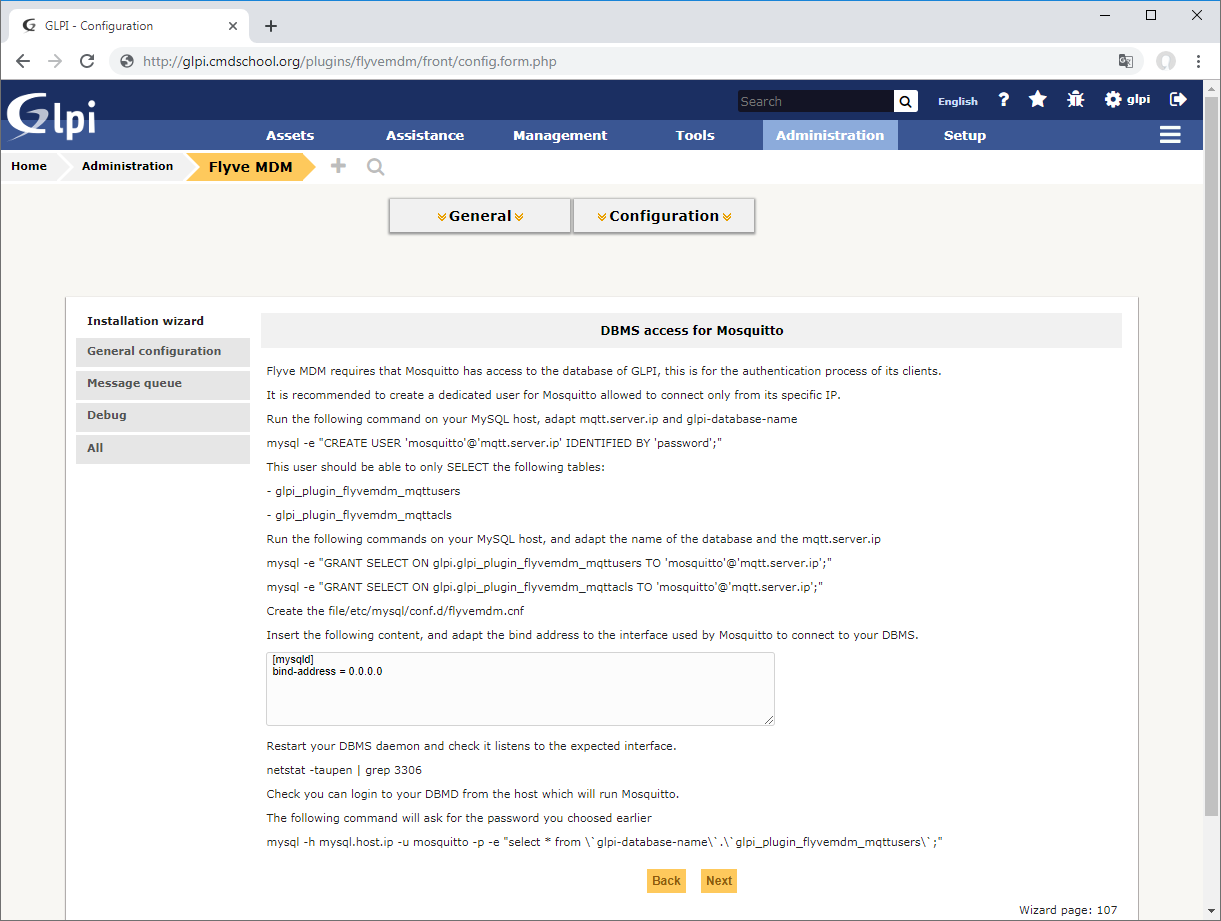This screenshot has width=1221, height=921.
Task: Open the Assets menu
Action: tap(290, 135)
